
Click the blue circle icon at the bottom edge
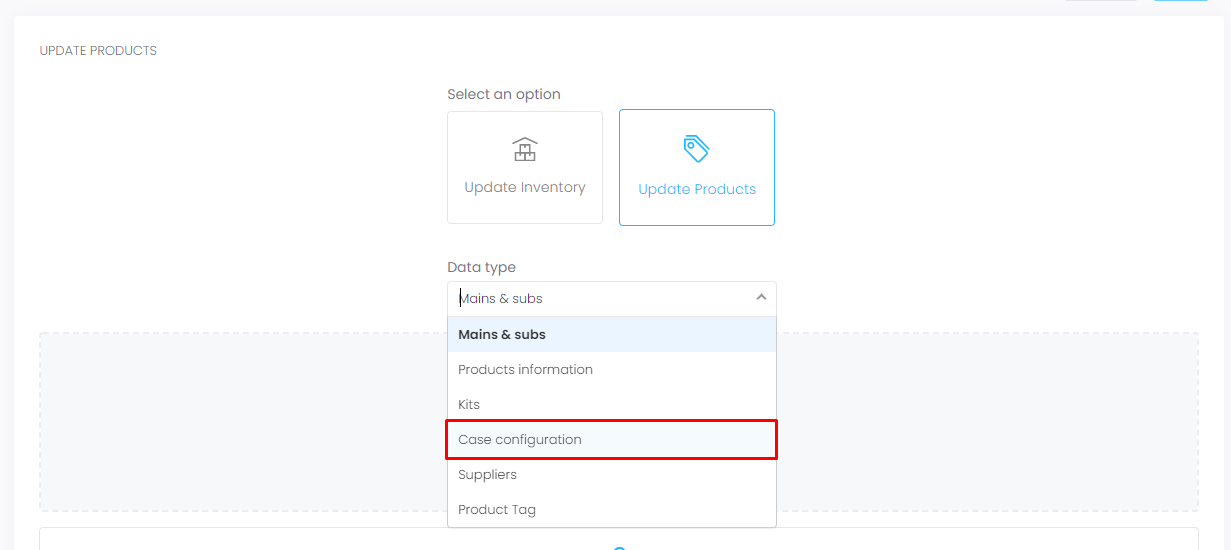(x=619, y=547)
